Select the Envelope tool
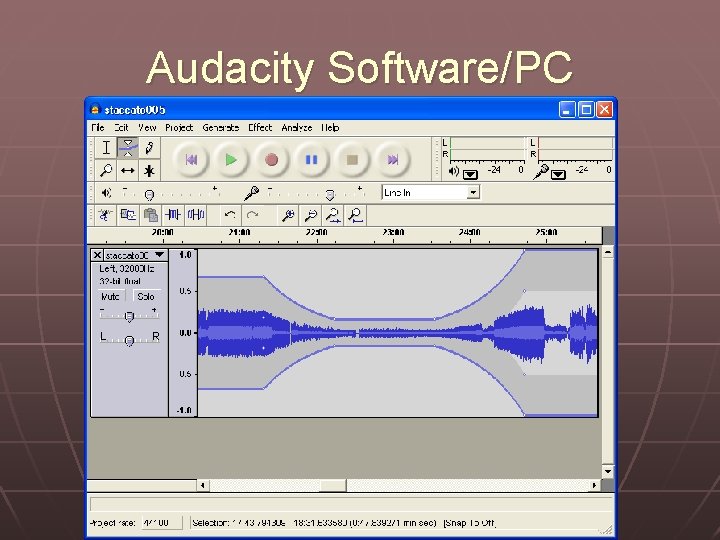The width and height of the screenshot is (720, 540). [128, 148]
